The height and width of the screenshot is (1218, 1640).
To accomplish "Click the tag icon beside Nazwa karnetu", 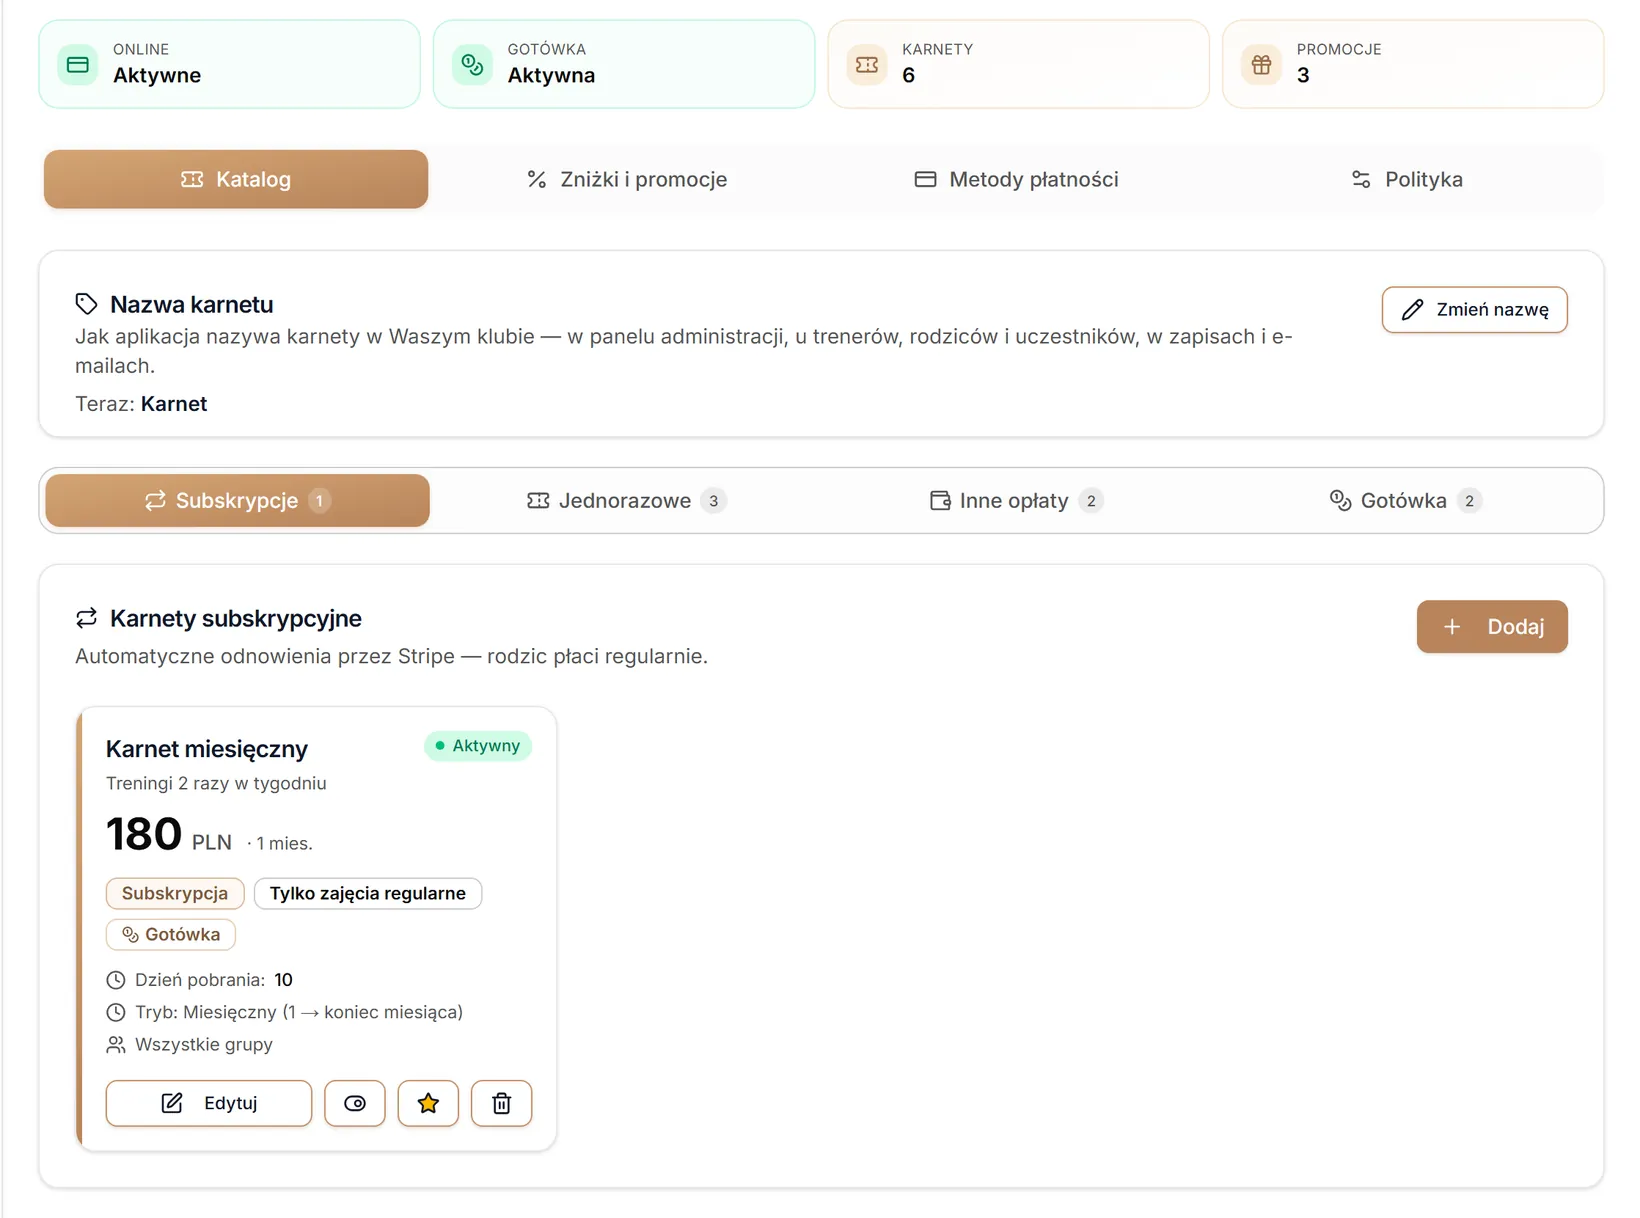I will tap(87, 304).
